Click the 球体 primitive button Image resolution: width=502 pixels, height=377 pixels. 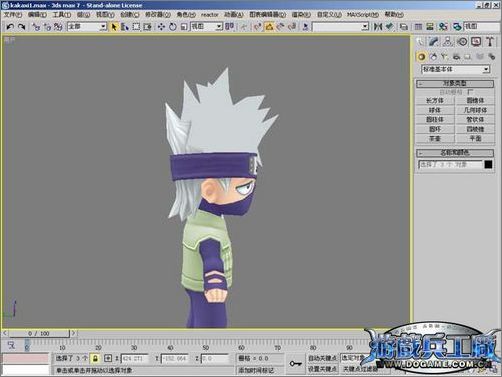(435, 110)
